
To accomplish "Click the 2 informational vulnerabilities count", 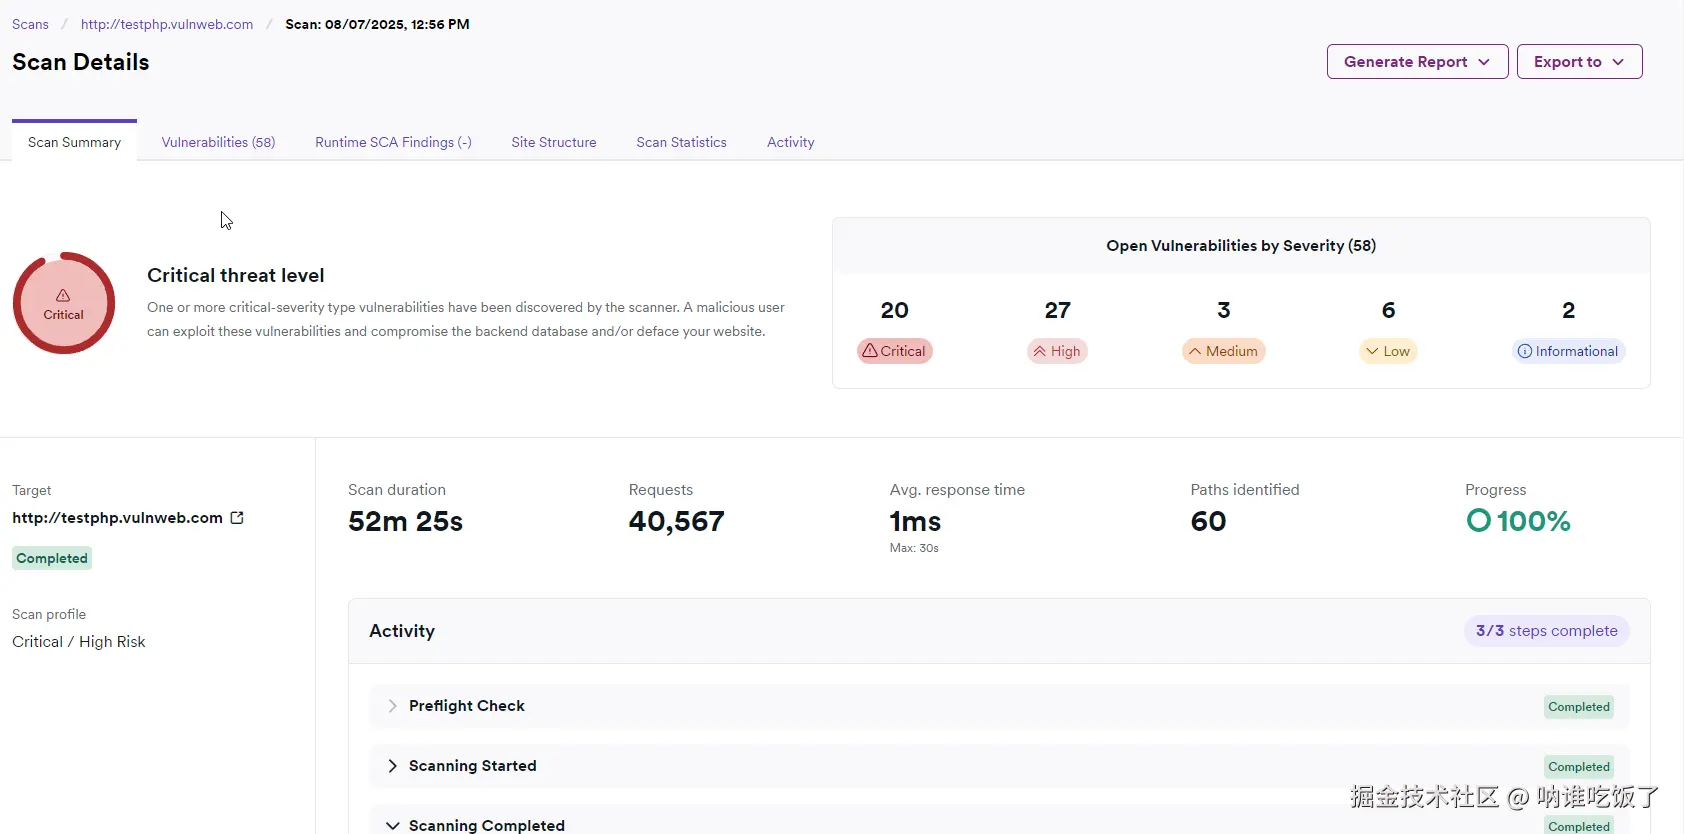I will click(x=1568, y=310).
